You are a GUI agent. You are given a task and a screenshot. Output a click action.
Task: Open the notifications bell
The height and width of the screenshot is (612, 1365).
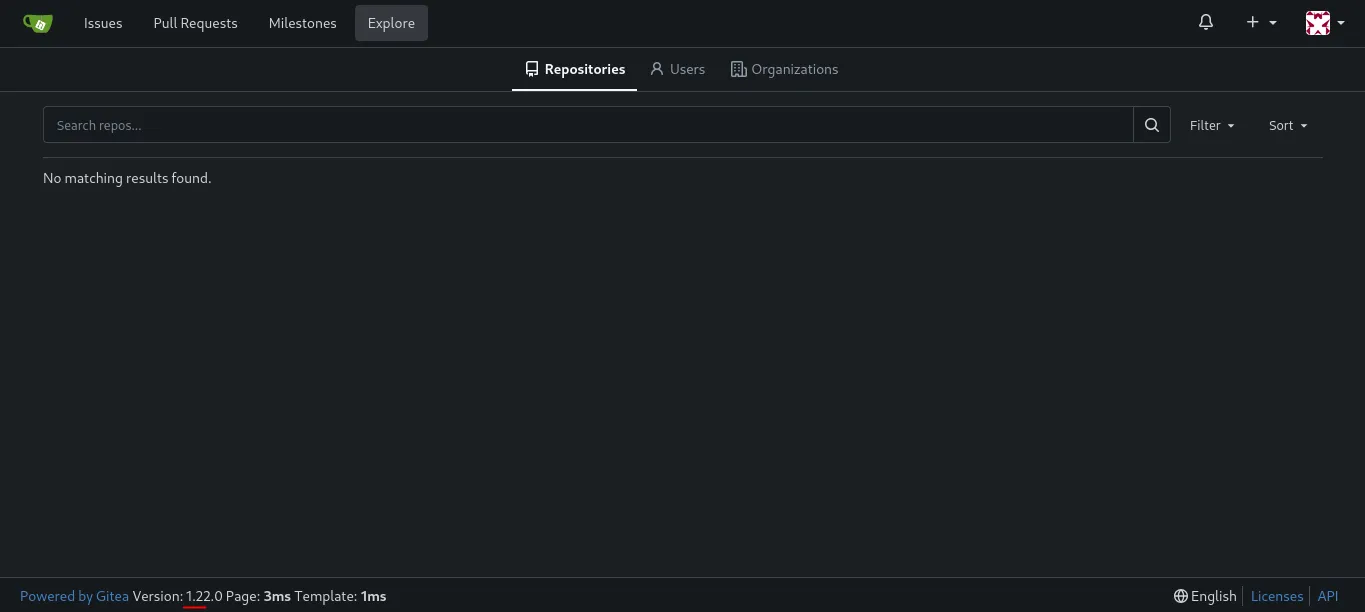pyautogui.click(x=1206, y=22)
